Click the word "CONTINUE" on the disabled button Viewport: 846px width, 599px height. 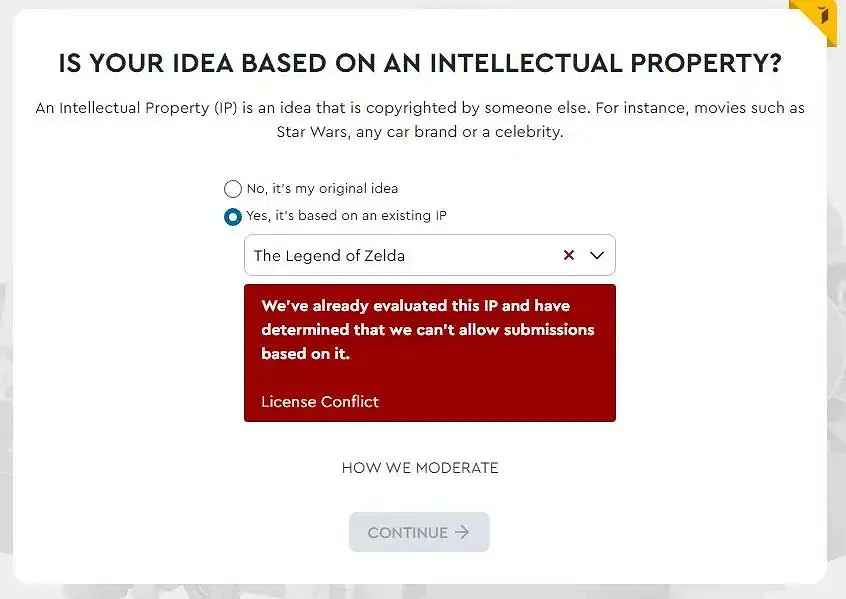pyautogui.click(x=407, y=532)
